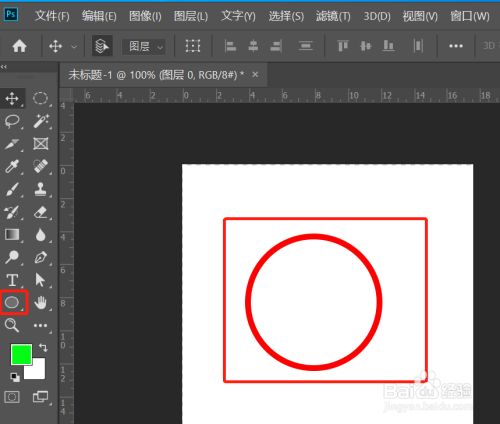Select the Eyedropper tool
The width and height of the screenshot is (500, 424).
tap(12, 166)
